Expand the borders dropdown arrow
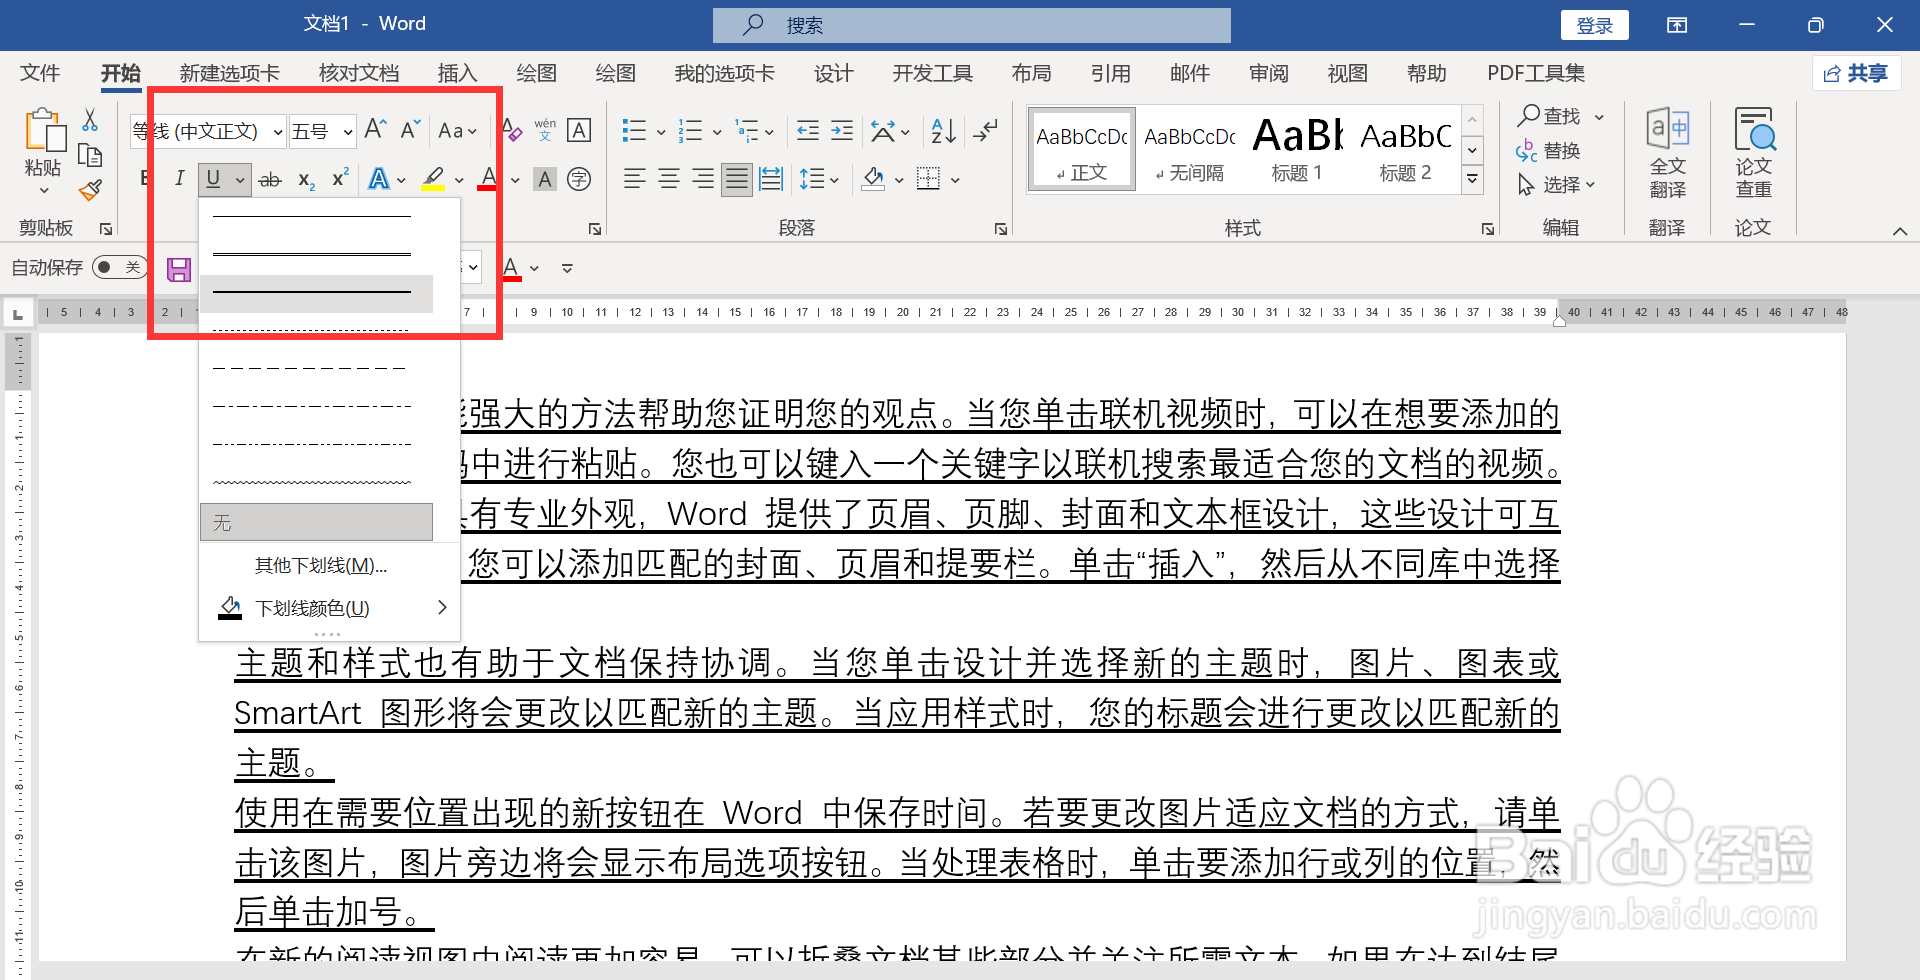1920x980 pixels. pyautogui.click(x=956, y=181)
